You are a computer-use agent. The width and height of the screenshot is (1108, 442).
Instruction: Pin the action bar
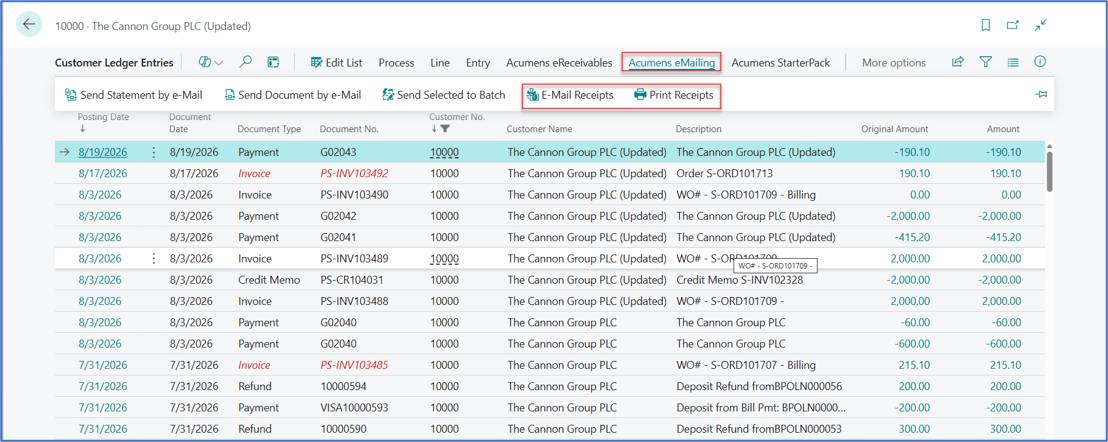pyautogui.click(x=1041, y=95)
